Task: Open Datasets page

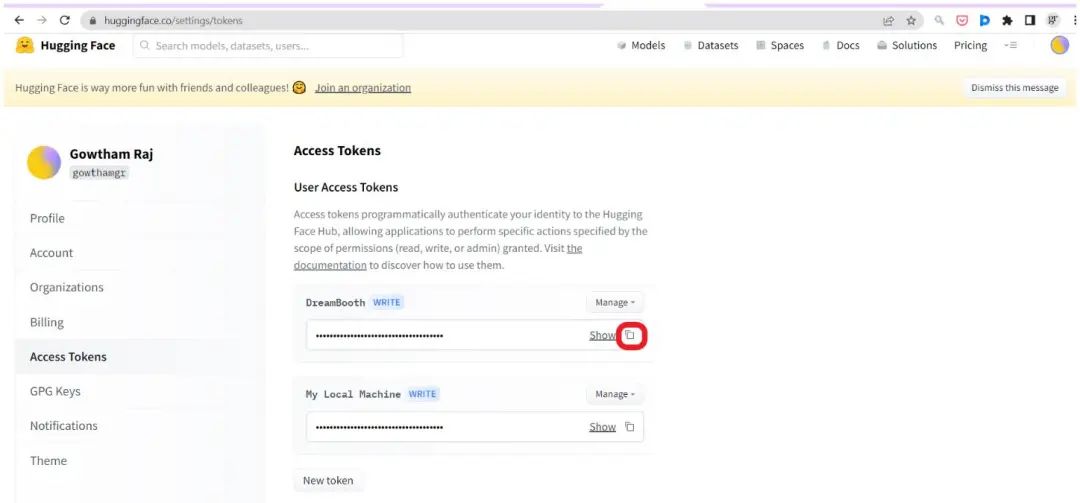Action: click(711, 45)
